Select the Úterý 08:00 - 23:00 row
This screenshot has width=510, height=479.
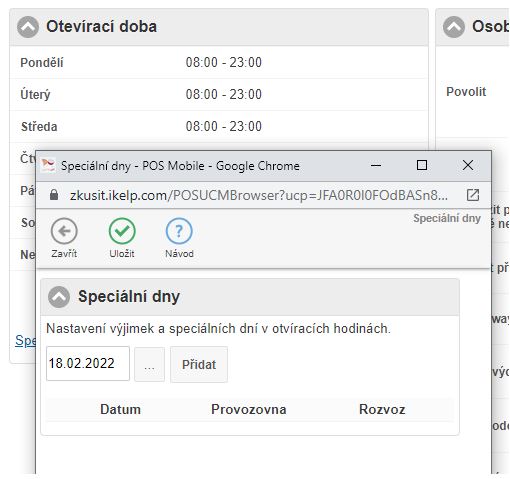coord(219,94)
